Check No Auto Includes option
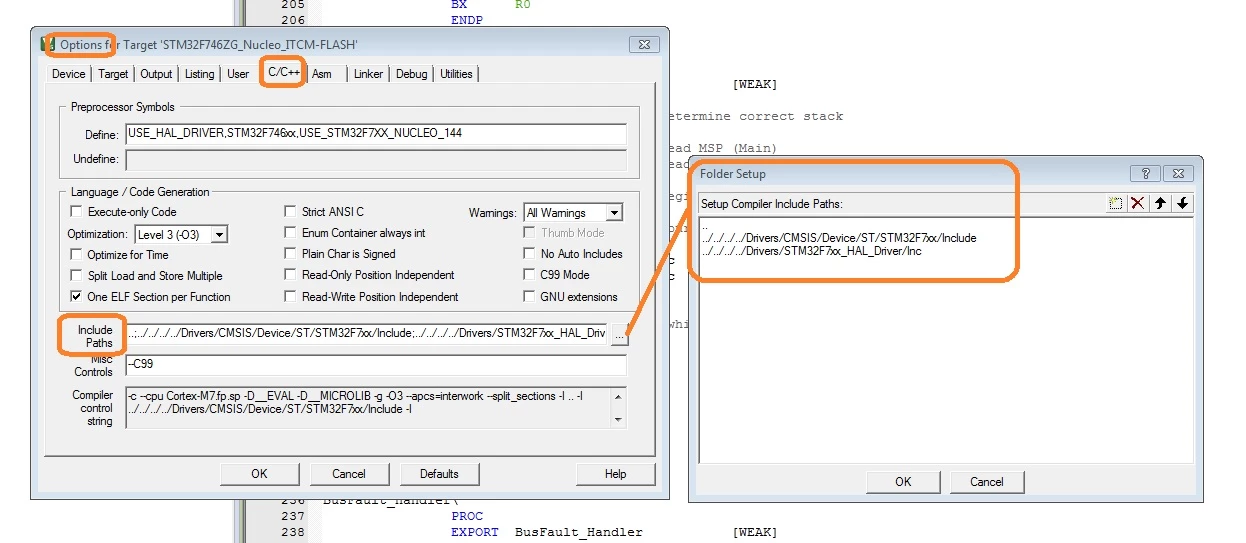The width and height of the screenshot is (1246, 543). point(529,254)
